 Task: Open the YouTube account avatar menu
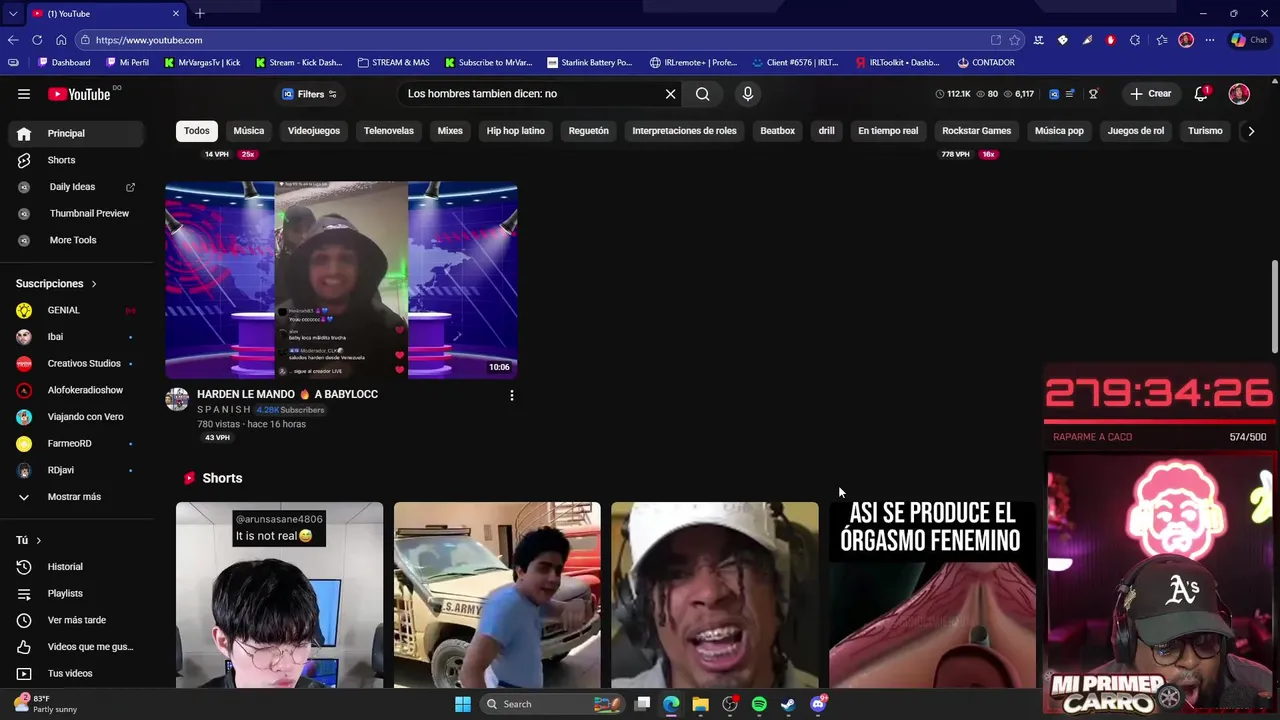1239,94
